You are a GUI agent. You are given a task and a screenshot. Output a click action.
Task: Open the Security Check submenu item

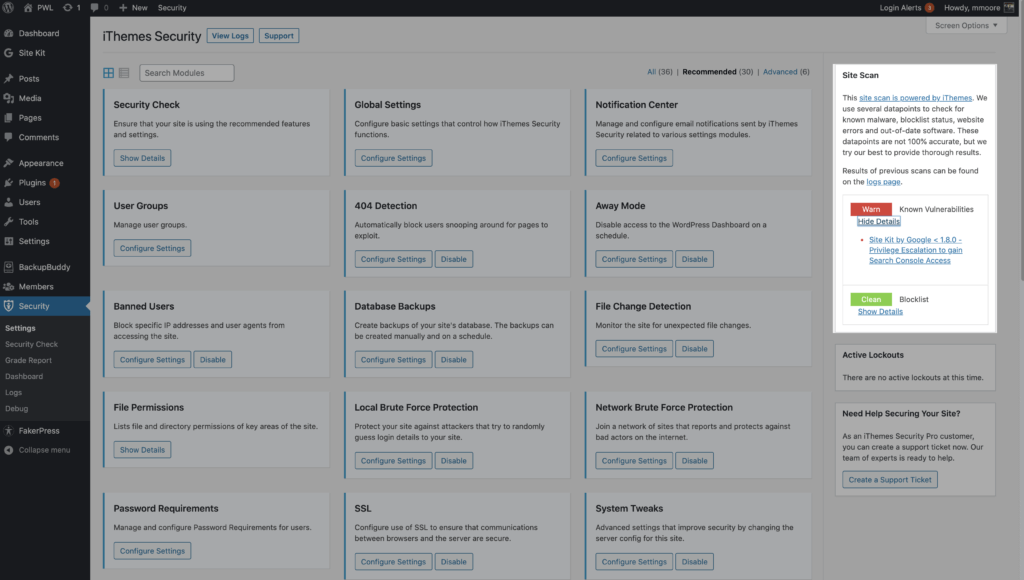[31, 344]
